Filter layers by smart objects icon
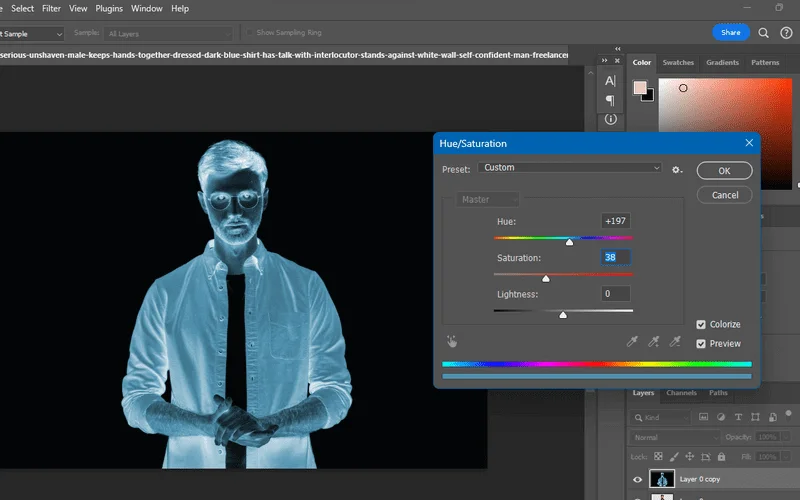The width and height of the screenshot is (800, 500). pyautogui.click(x=773, y=417)
